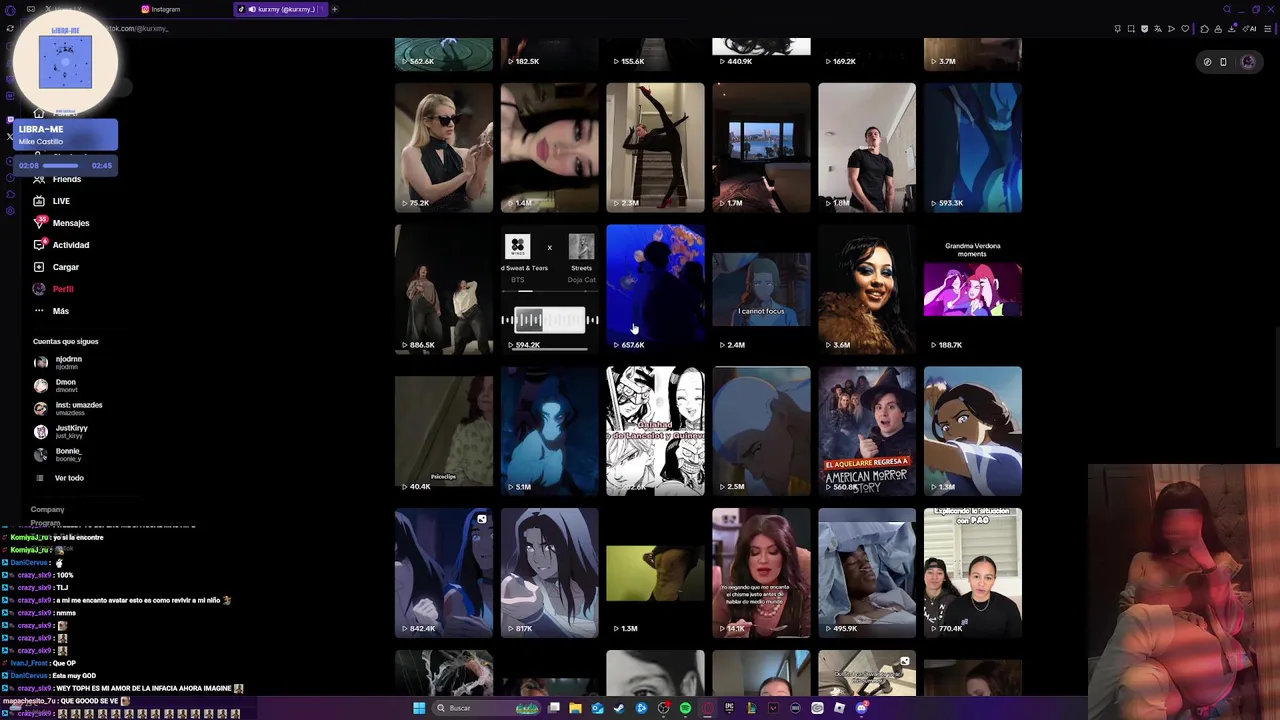This screenshot has width=1280, height=720.
Task: Open Outlook from the taskbar
Action: pos(597,708)
